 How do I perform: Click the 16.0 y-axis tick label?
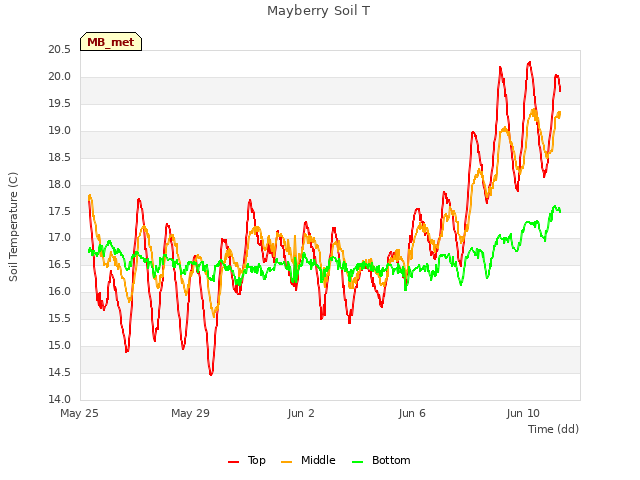(60, 291)
